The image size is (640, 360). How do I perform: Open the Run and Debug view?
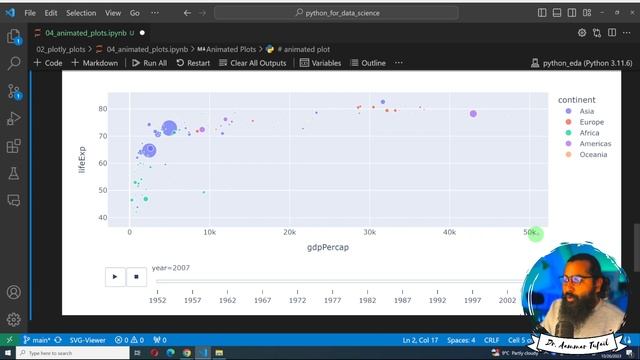pos(13,118)
